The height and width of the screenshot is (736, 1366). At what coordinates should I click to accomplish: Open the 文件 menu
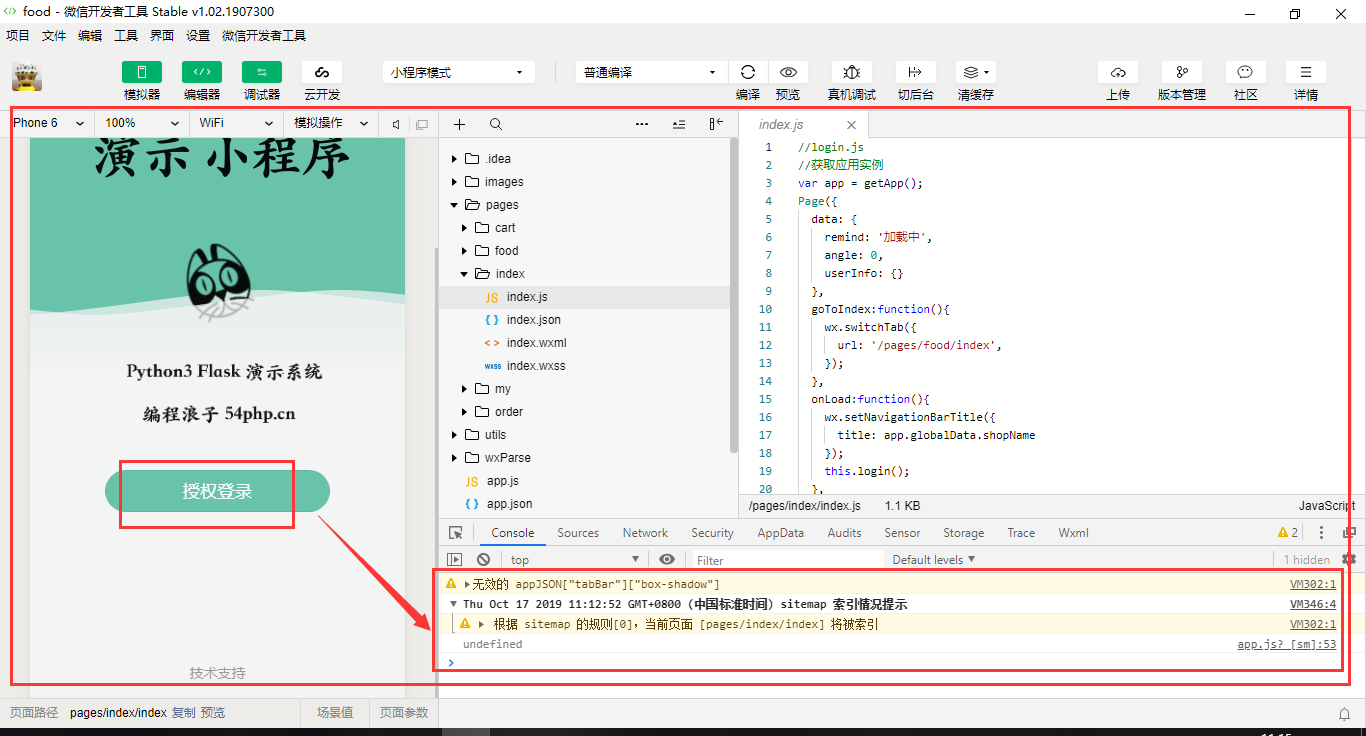pyautogui.click(x=54, y=36)
